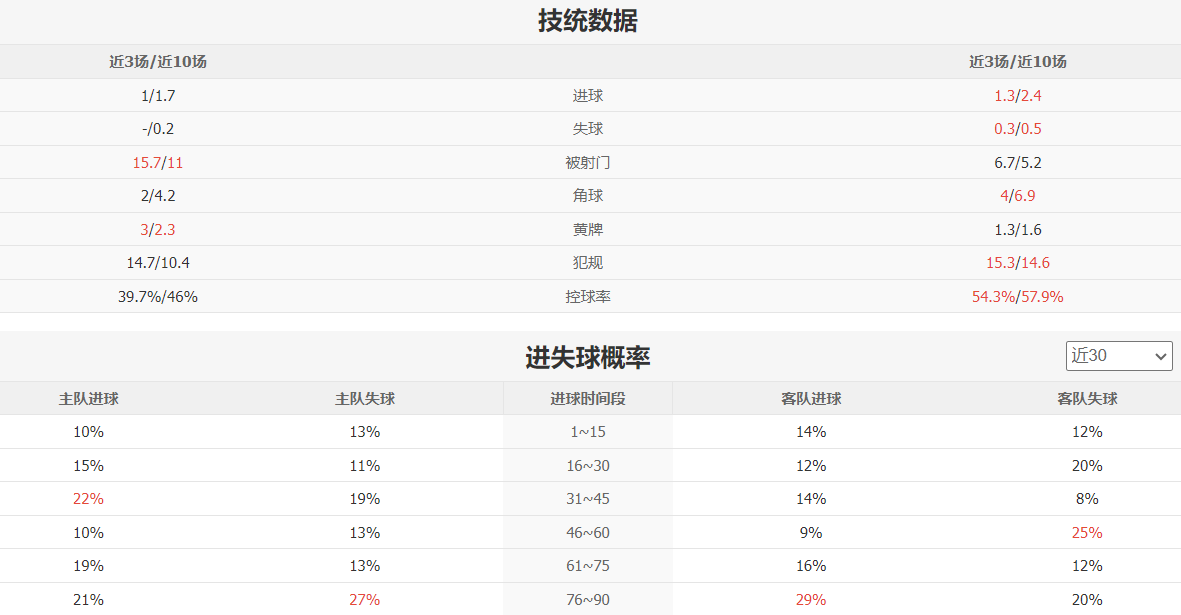This screenshot has width=1181, height=615.
Task: Select the 进球时间段 column header
Action: [x=588, y=399]
